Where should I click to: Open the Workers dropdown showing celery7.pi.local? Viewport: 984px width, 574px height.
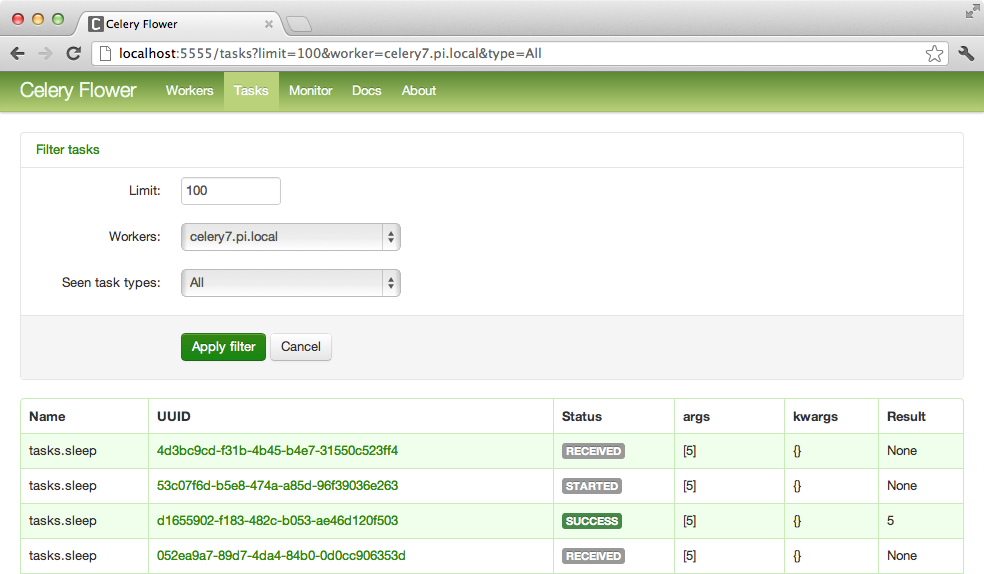[291, 237]
